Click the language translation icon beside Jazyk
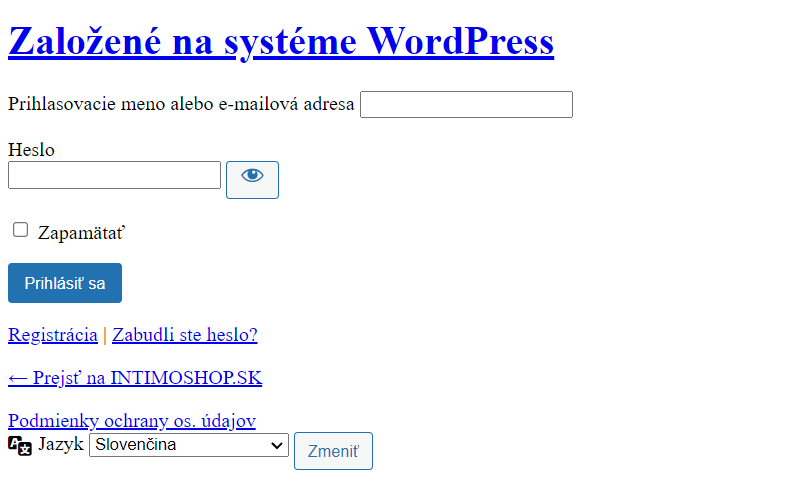The height and width of the screenshot is (493, 785). pos(20,445)
